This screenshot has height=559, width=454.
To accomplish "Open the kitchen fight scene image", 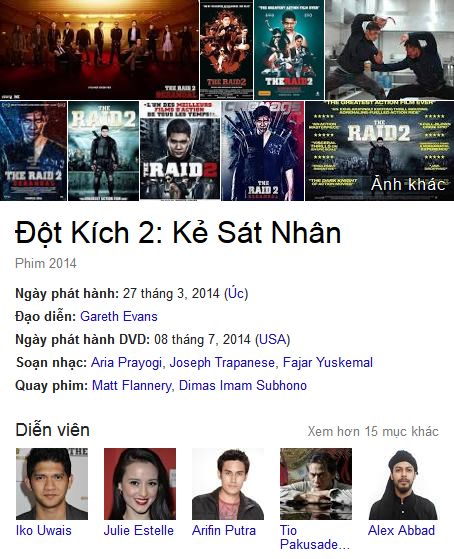I will pos(389,50).
